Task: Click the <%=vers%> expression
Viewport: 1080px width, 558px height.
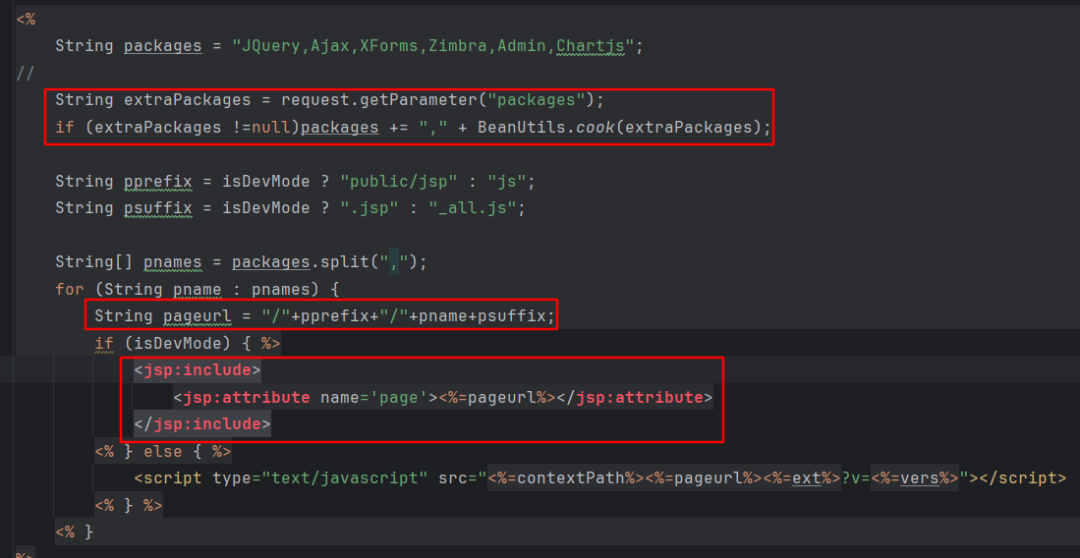Action: tap(915, 477)
